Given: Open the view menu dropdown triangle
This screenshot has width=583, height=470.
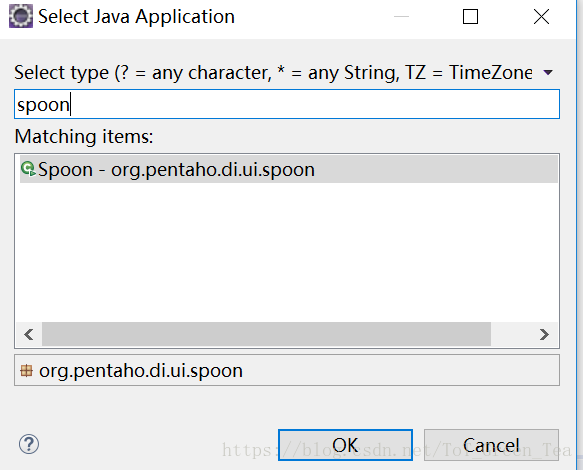Looking at the screenshot, I should (x=548, y=72).
